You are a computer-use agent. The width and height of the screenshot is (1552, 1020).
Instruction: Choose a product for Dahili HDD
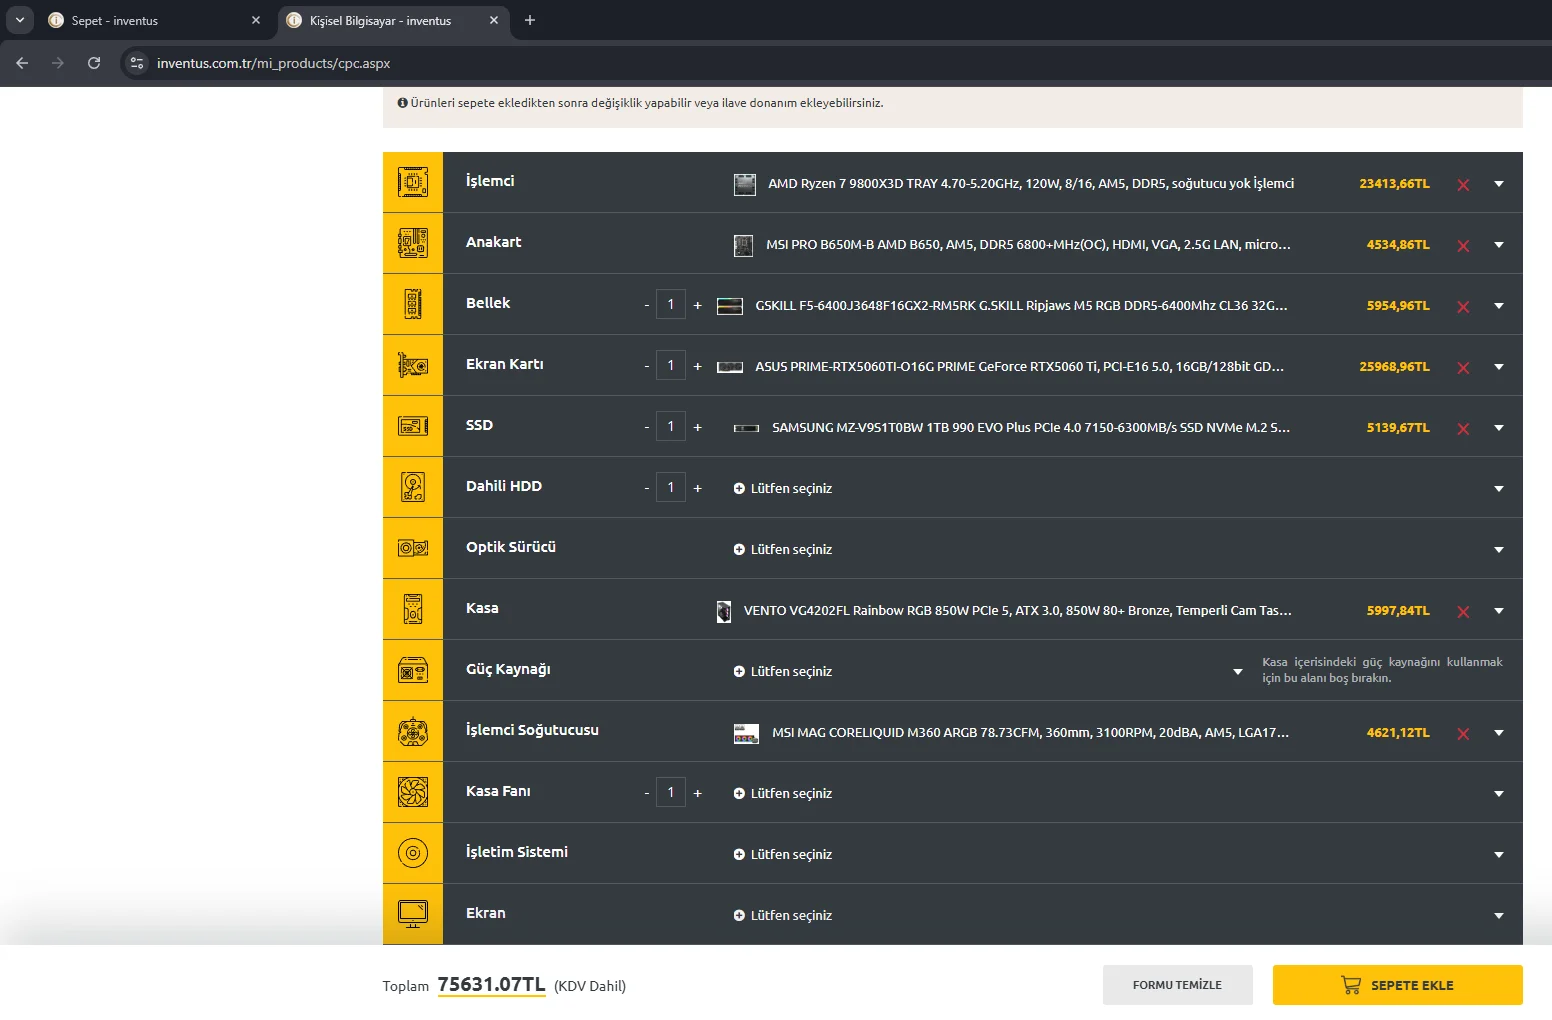(x=783, y=489)
